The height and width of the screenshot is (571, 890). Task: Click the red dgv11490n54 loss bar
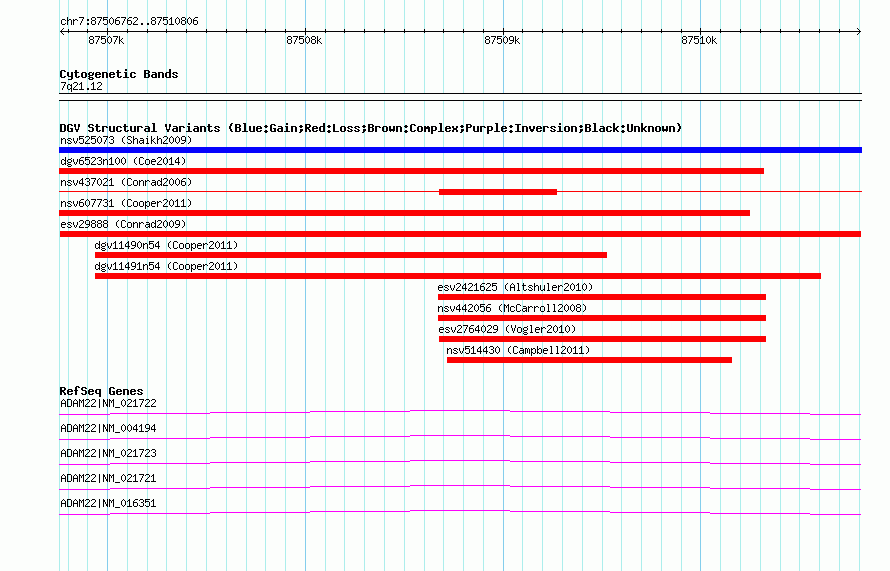tap(351, 255)
